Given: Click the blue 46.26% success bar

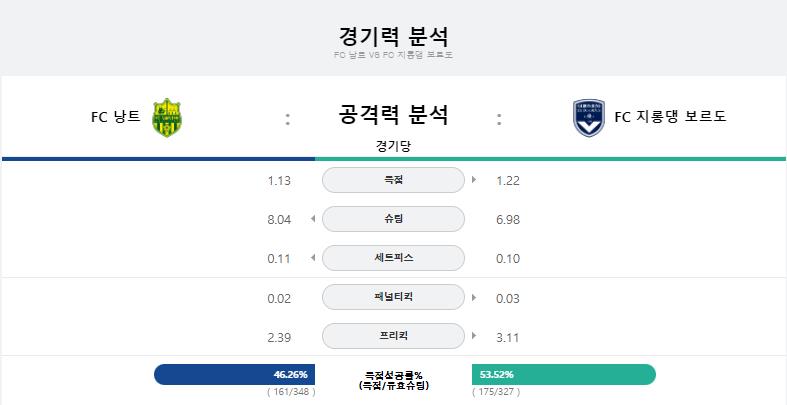Looking at the screenshot, I should pos(234,374).
